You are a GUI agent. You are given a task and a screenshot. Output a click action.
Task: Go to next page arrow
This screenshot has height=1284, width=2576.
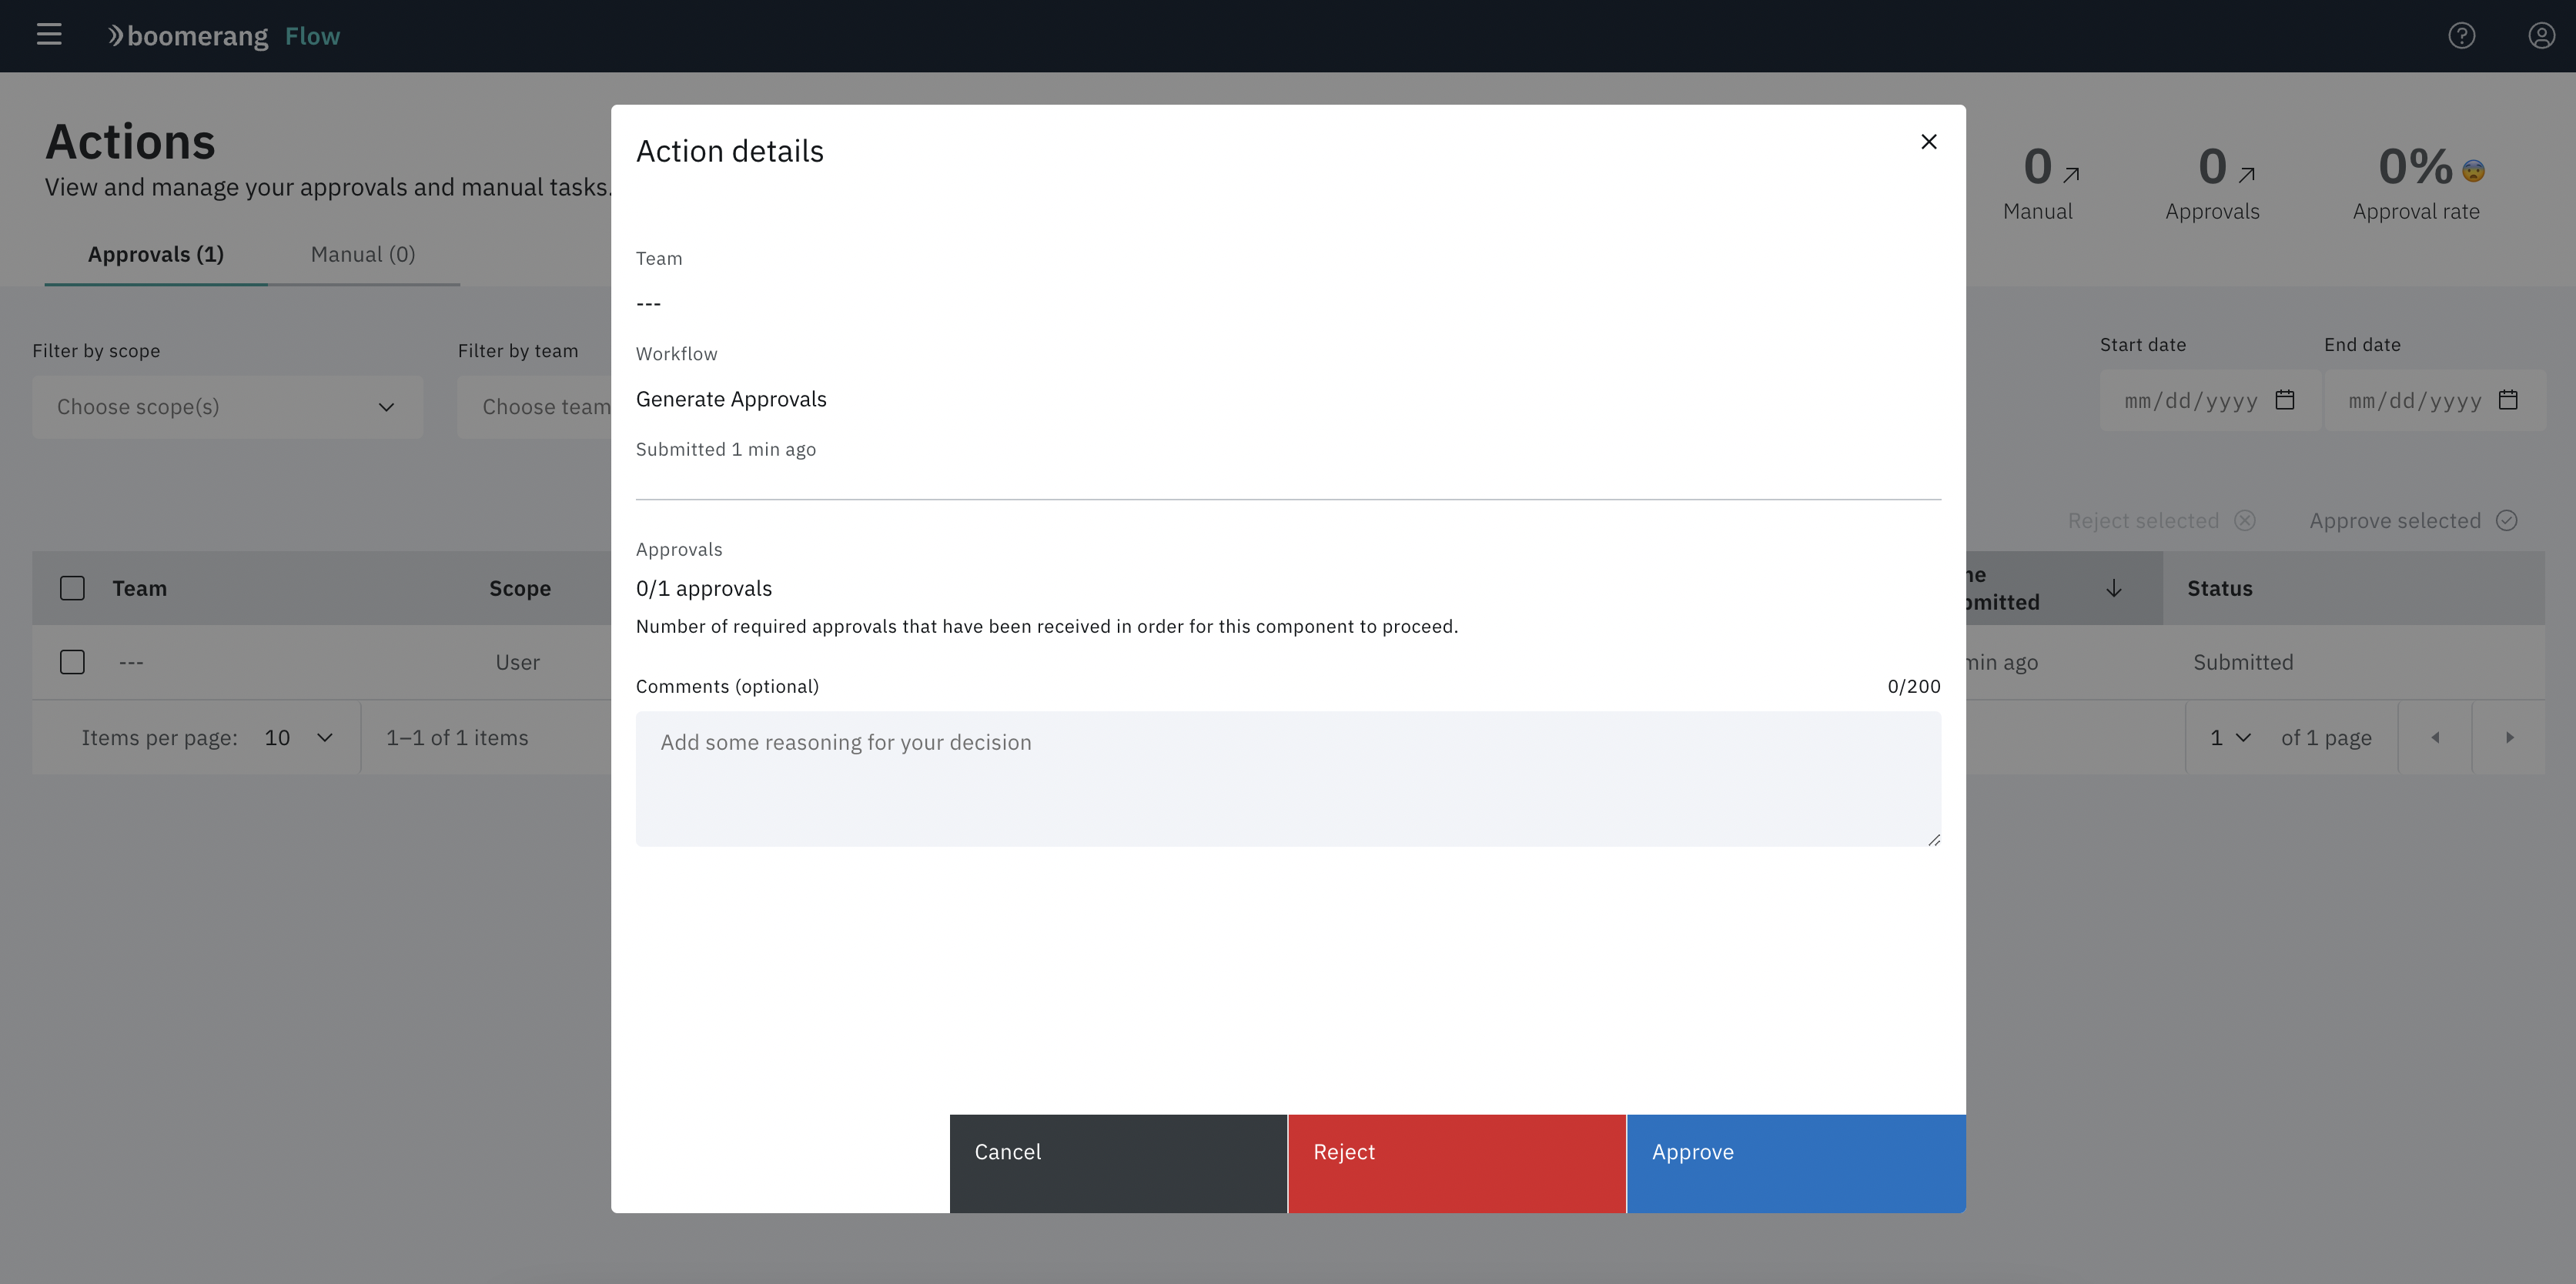coord(2508,738)
